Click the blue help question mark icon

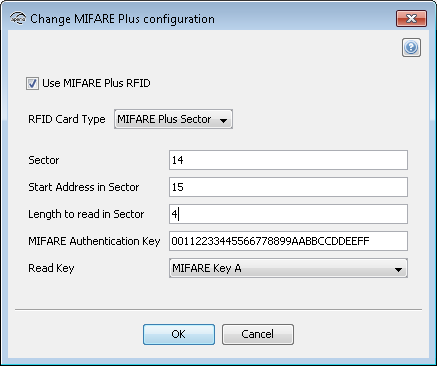[x=411, y=48]
